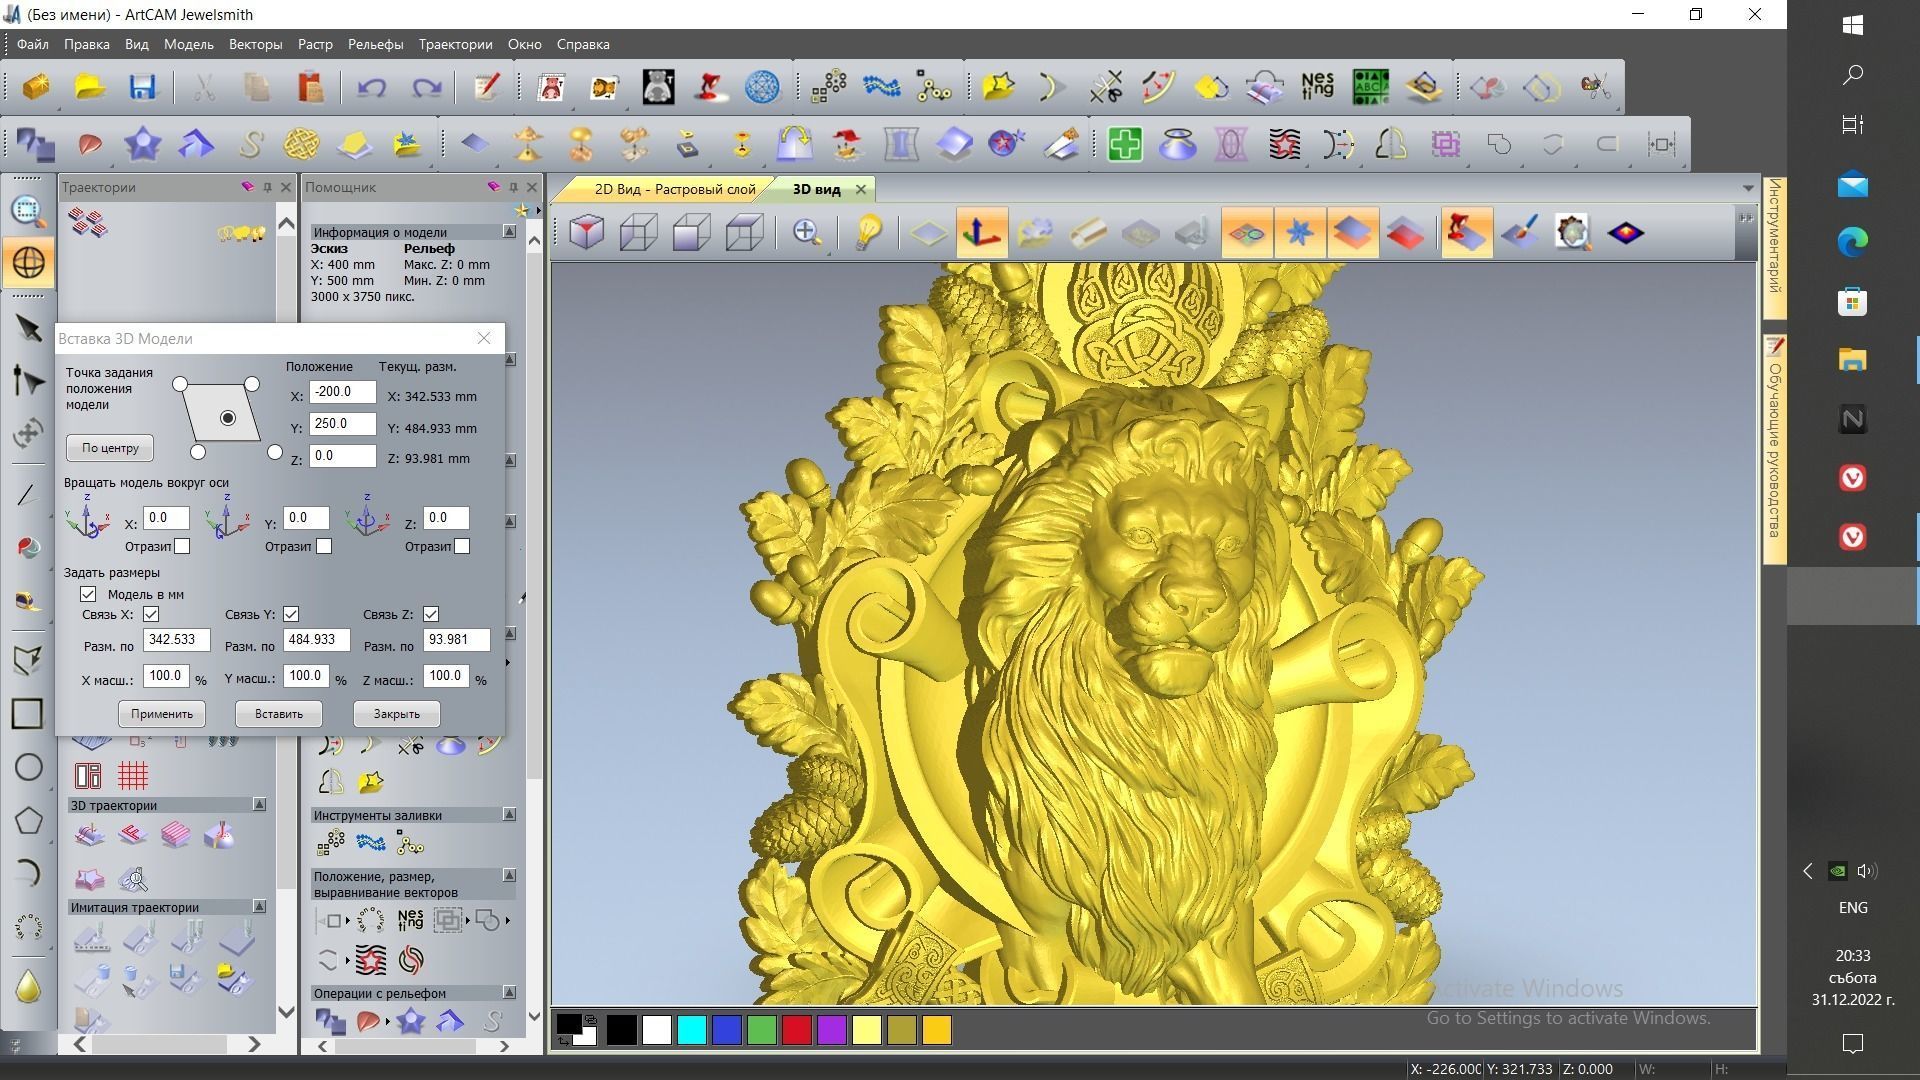Click the green plus add relief icon

tap(1125, 144)
